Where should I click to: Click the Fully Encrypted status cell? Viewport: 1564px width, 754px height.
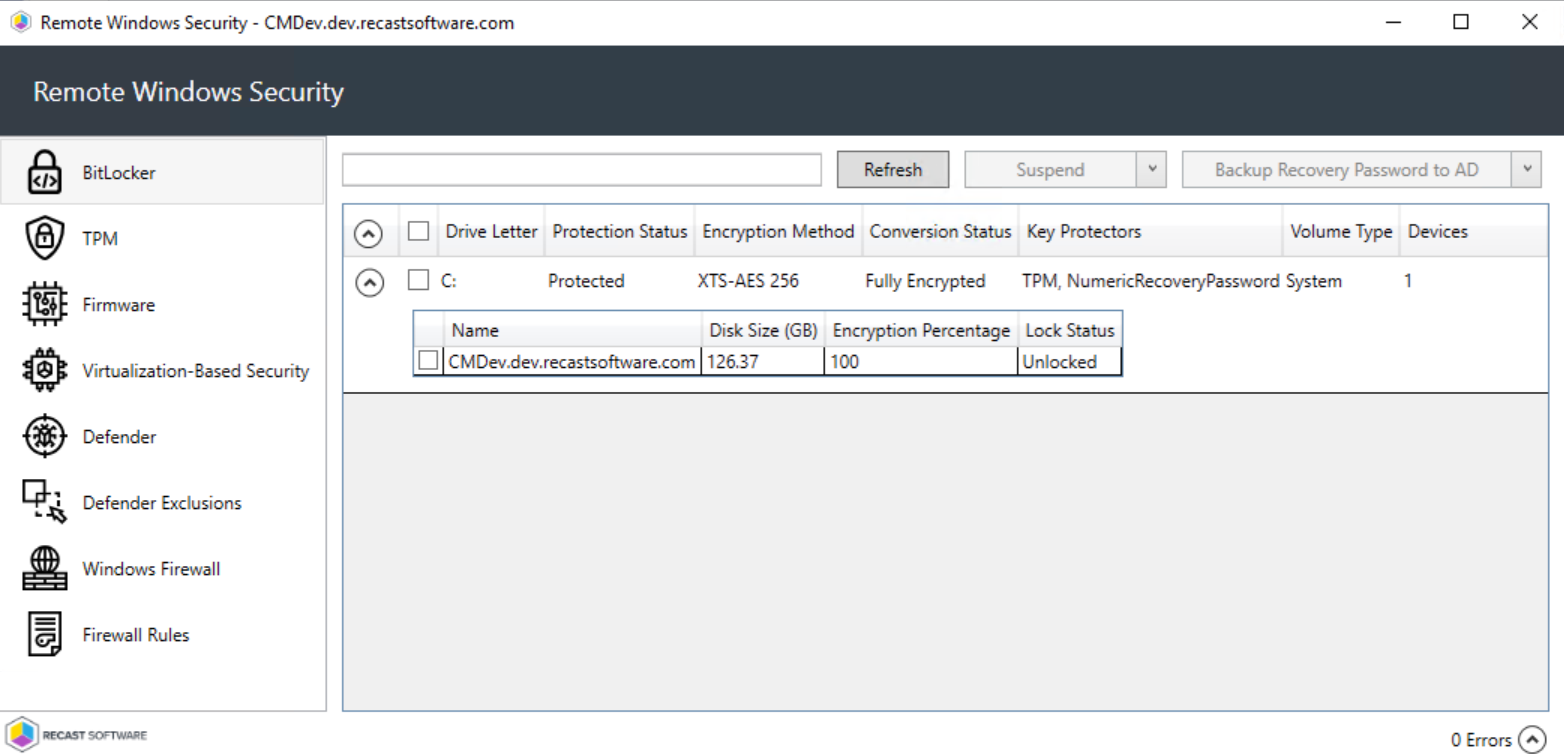[925, 281]
